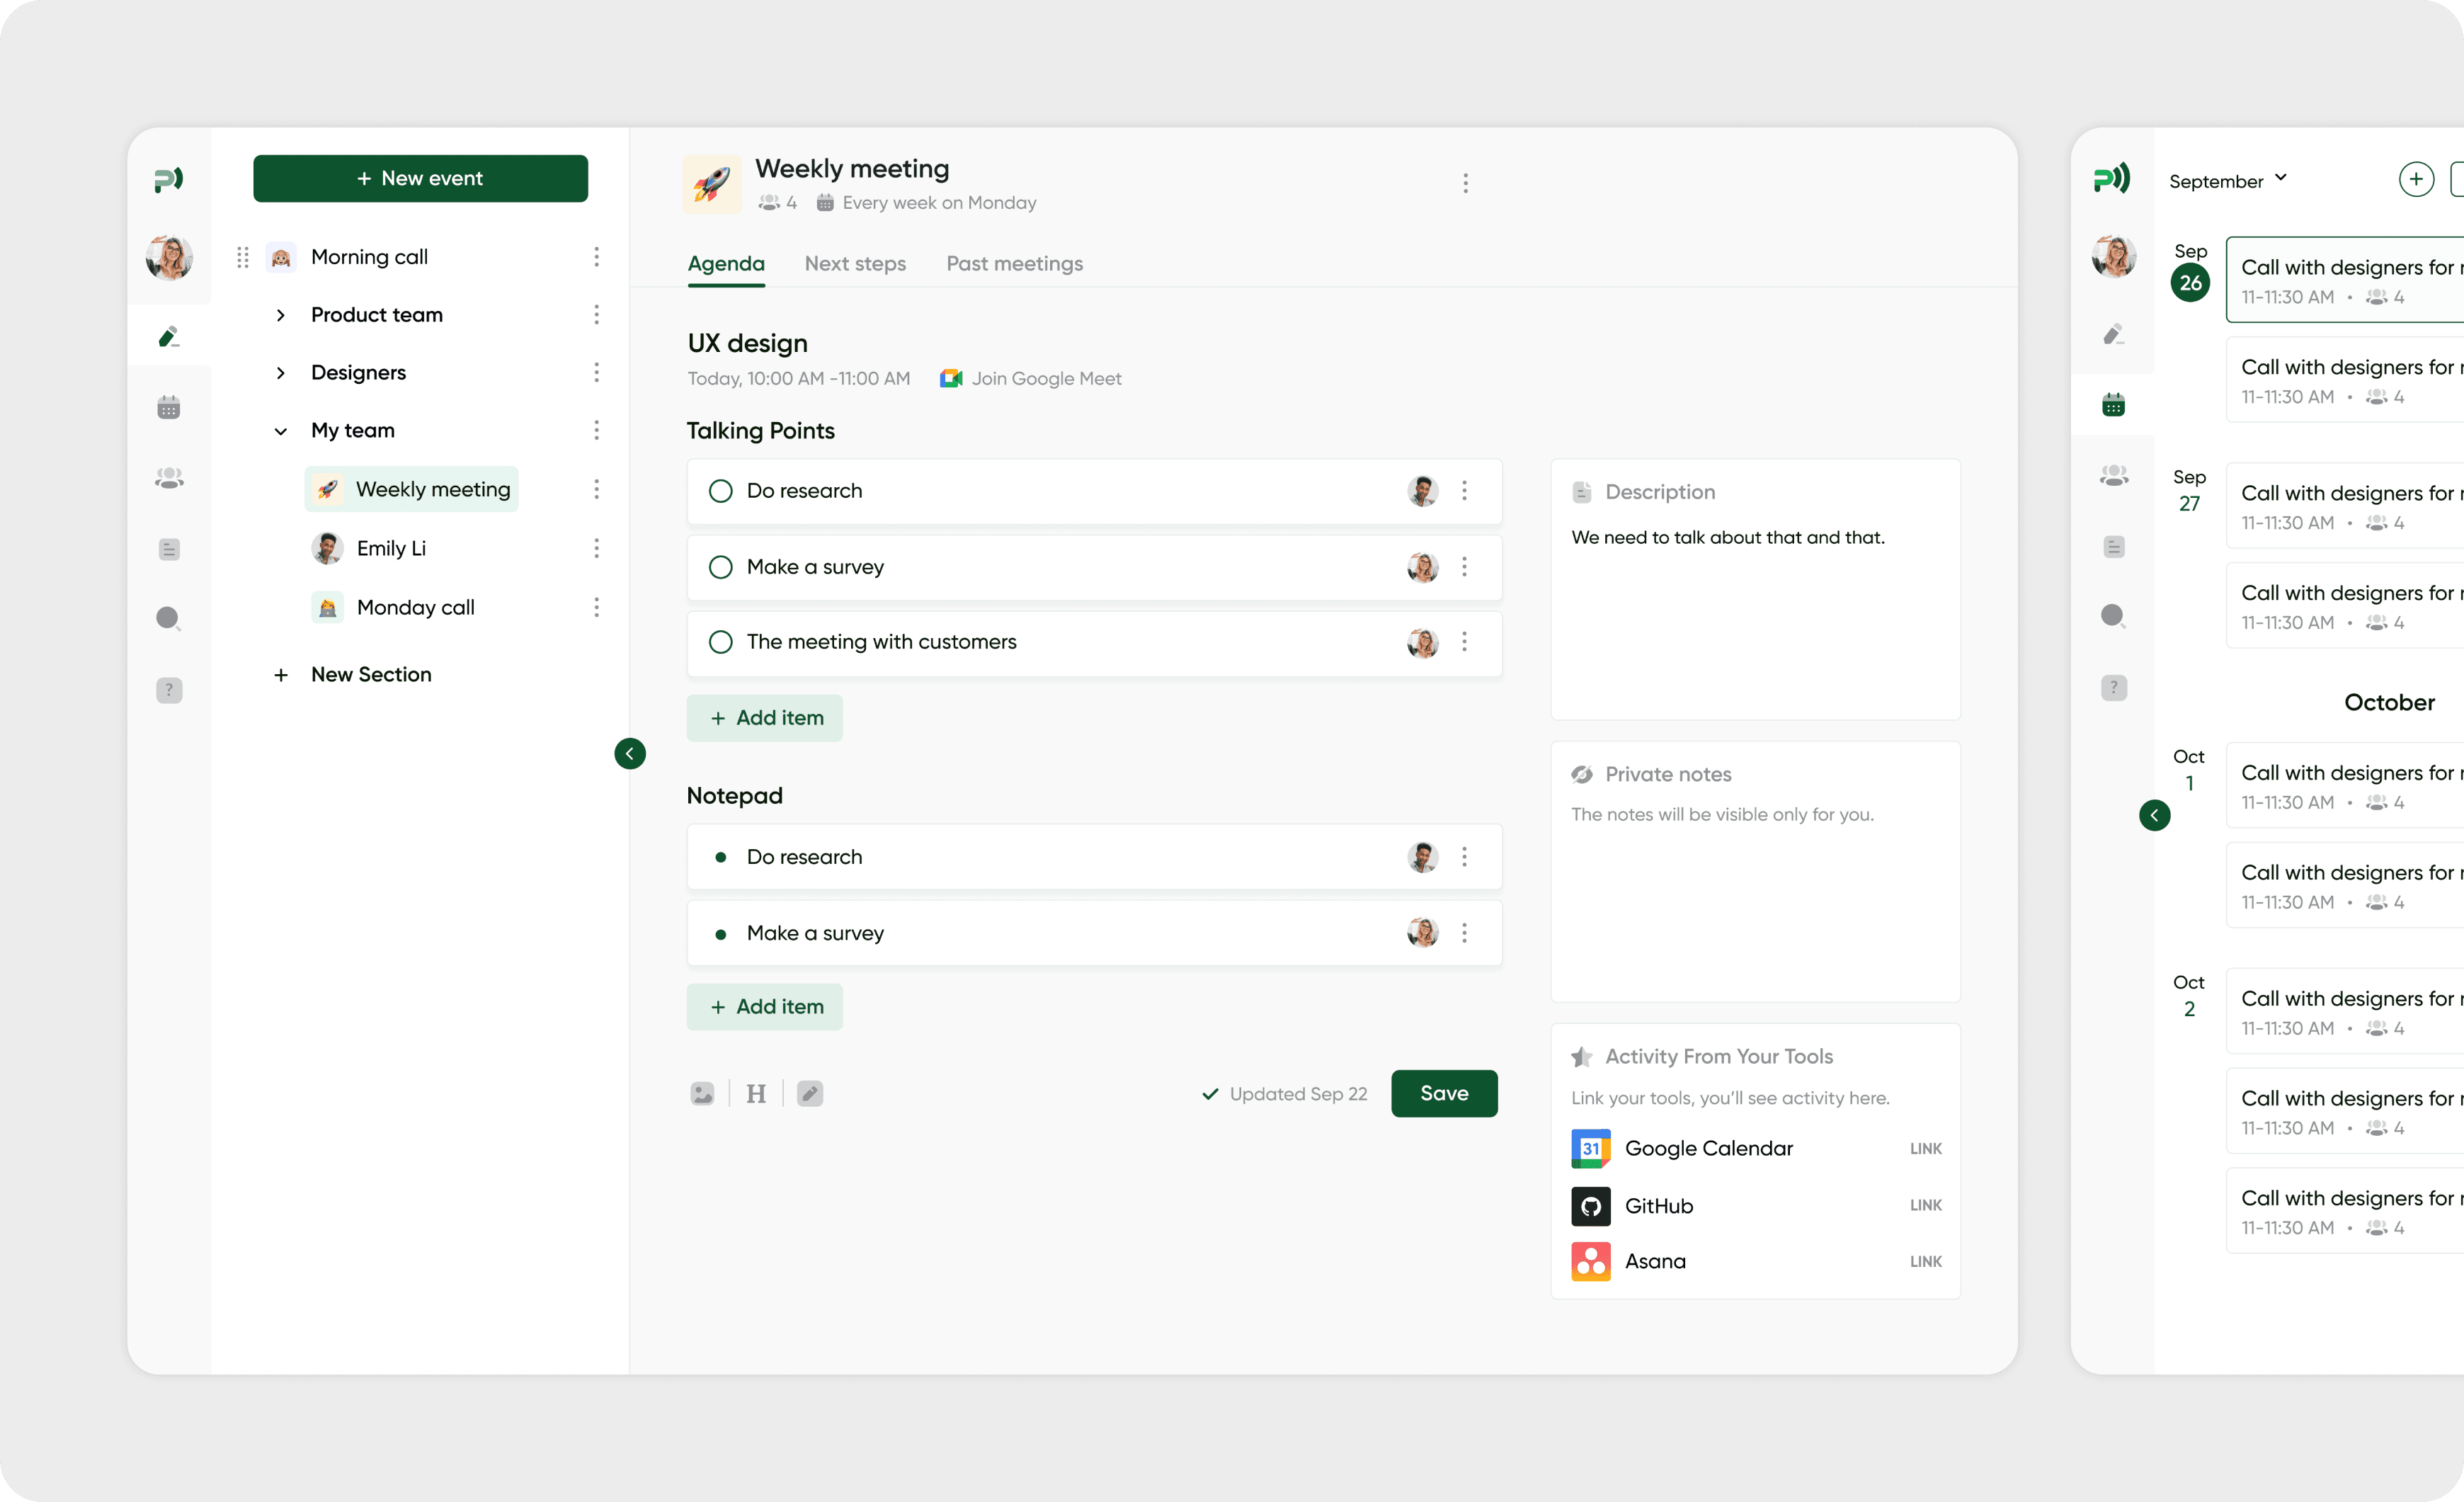The width and height of the screenshot is (2464, 1502).
Task: Expand the Product team section
Action: (280, 314)
